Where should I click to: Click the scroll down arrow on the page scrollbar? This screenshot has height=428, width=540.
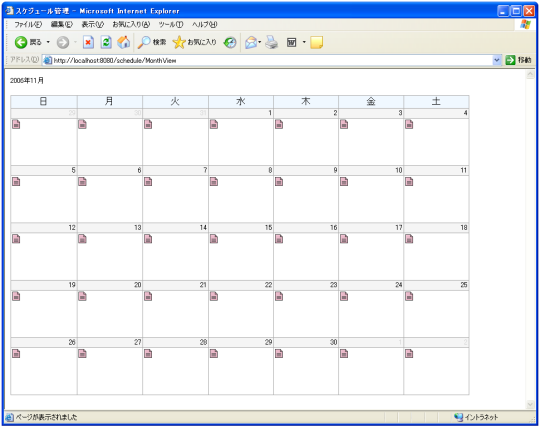pyautogui.click(x=530, y=404)
